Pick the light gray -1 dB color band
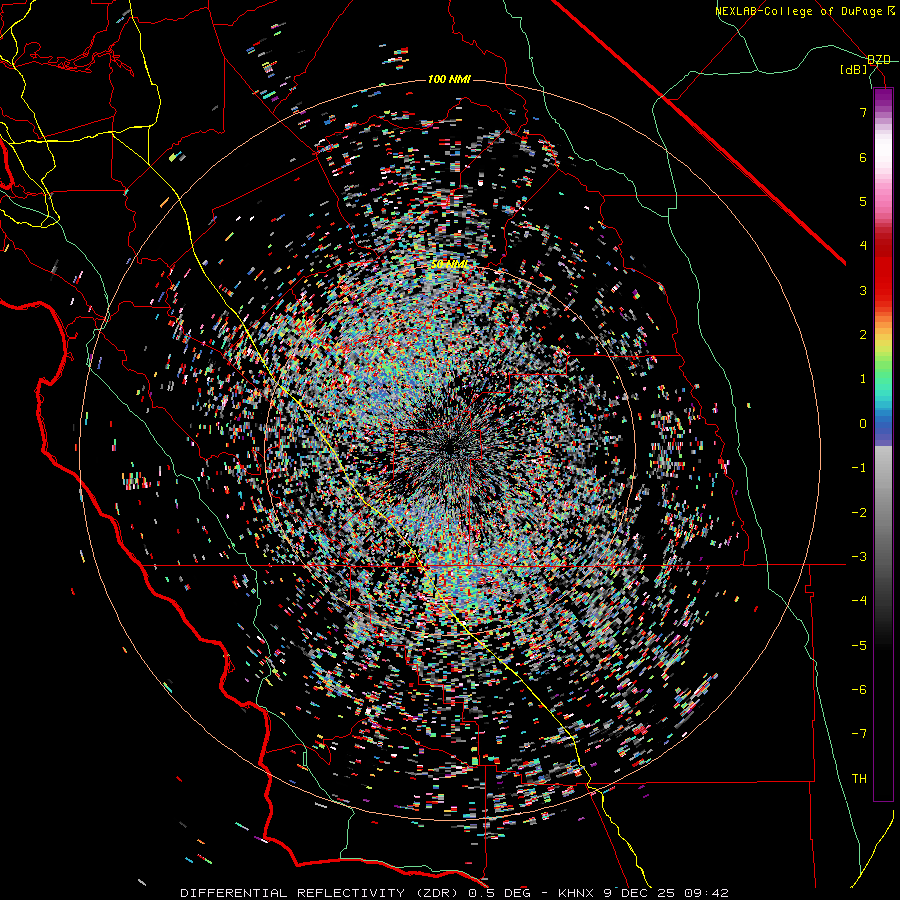This screenshot has height=900, width=900. [x=883, y=465]
